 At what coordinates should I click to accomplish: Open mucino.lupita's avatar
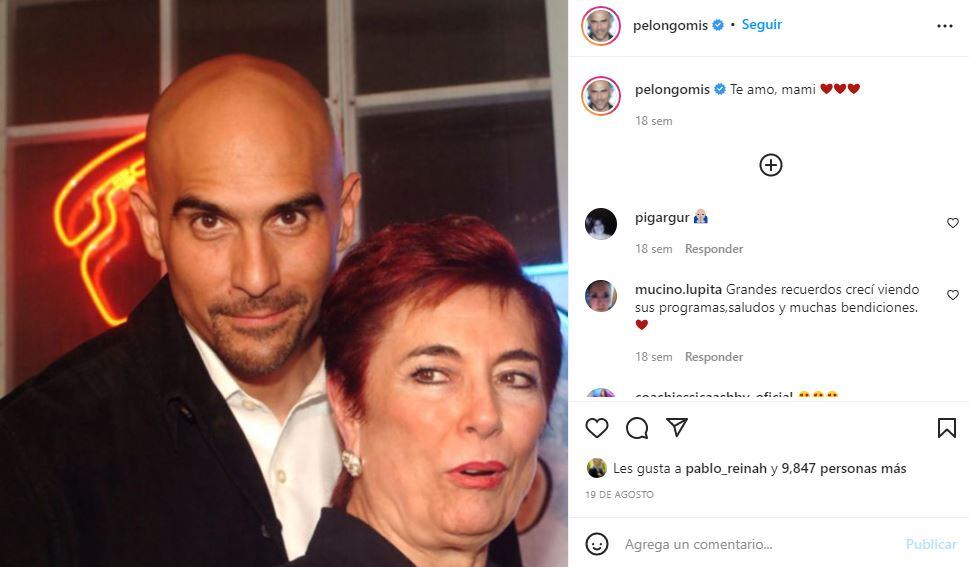601,296
